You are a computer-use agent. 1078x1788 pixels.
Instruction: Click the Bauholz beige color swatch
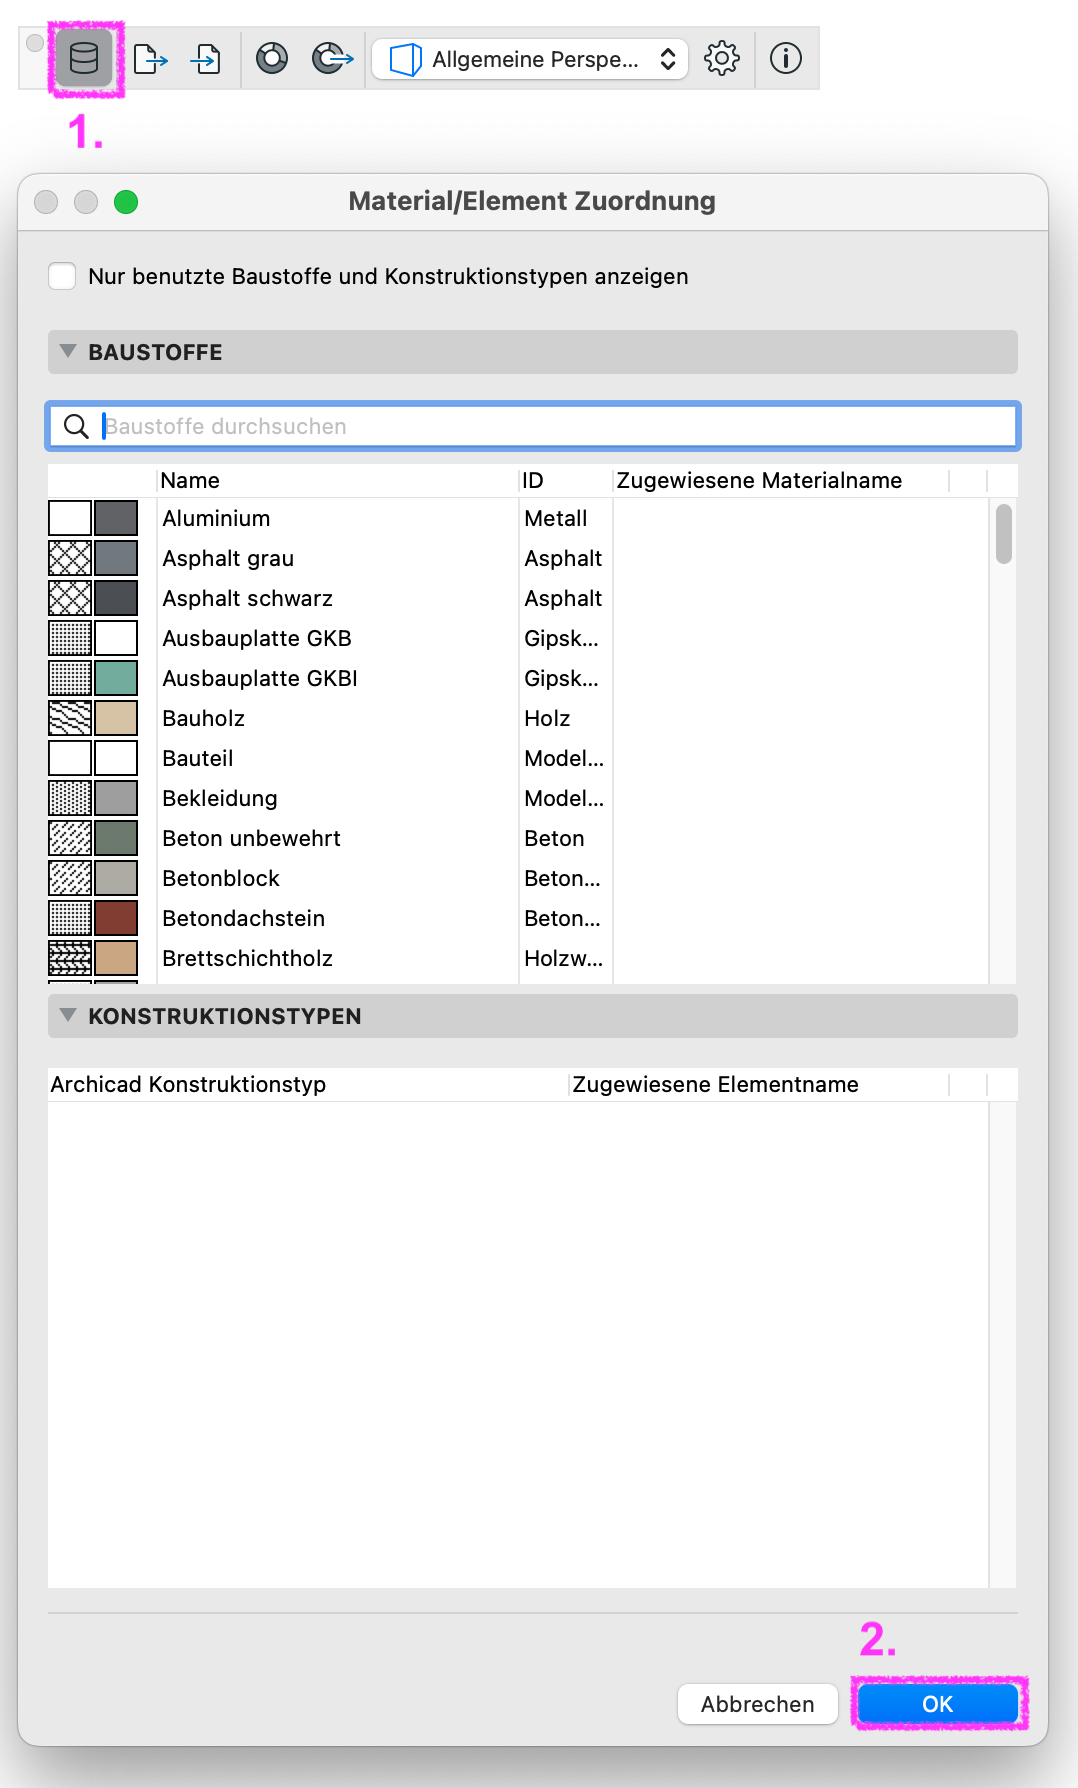tap(116, 719)
